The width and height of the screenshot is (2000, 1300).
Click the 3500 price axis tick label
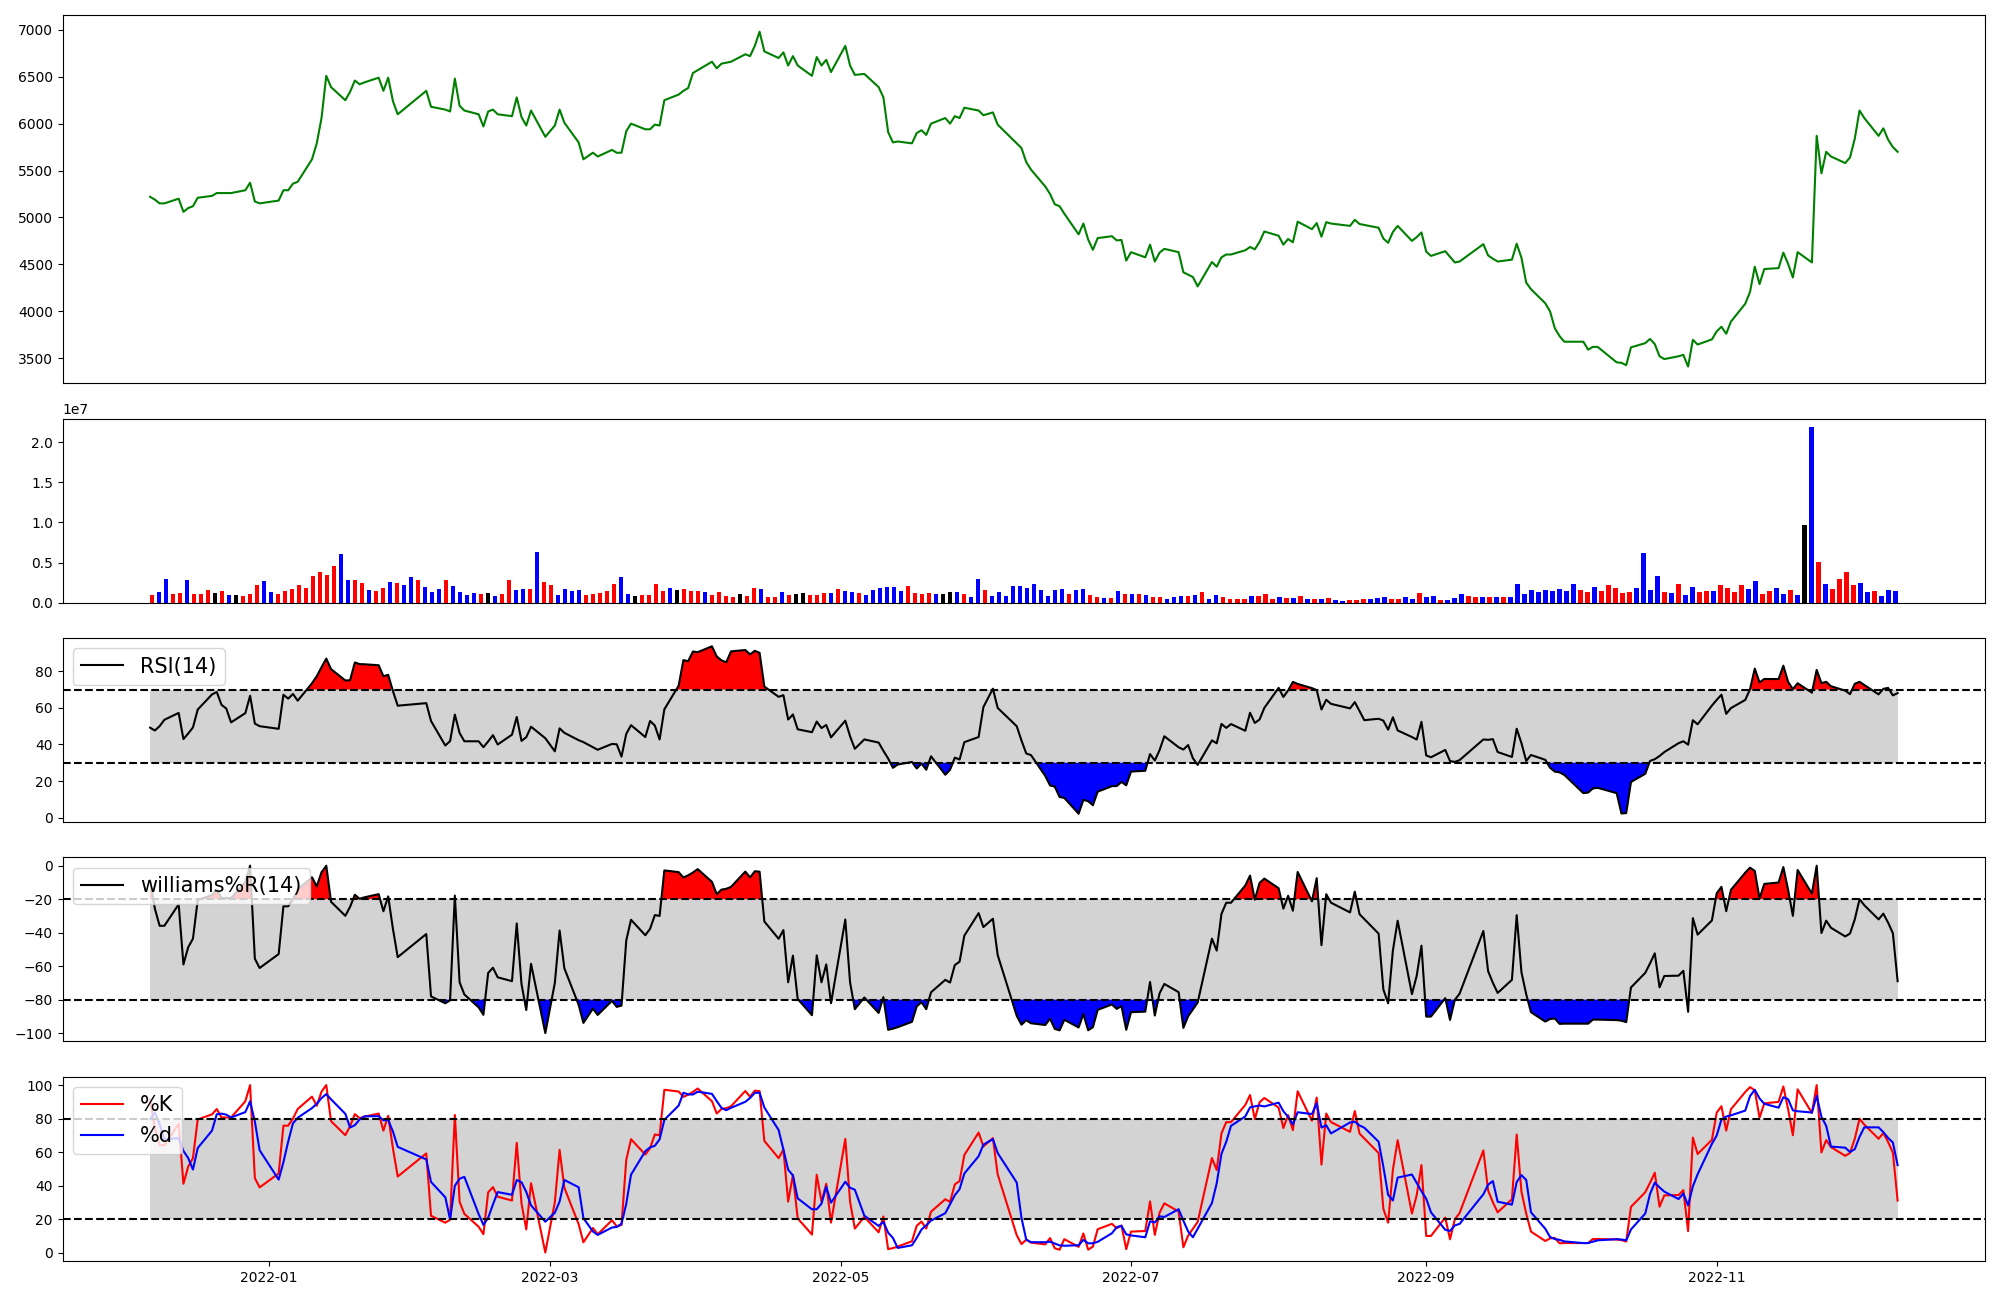click(x=35, y=359)
